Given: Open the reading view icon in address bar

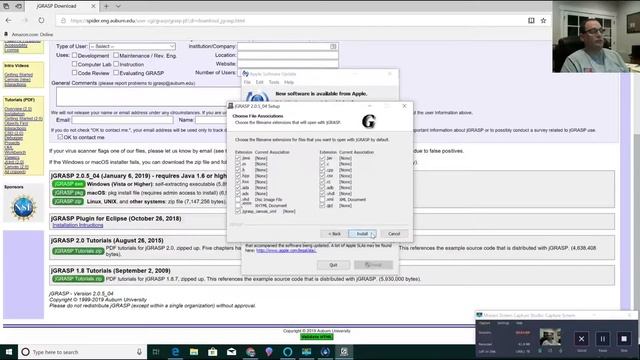Looking at the screenshot, I should (x=531, y=20).
